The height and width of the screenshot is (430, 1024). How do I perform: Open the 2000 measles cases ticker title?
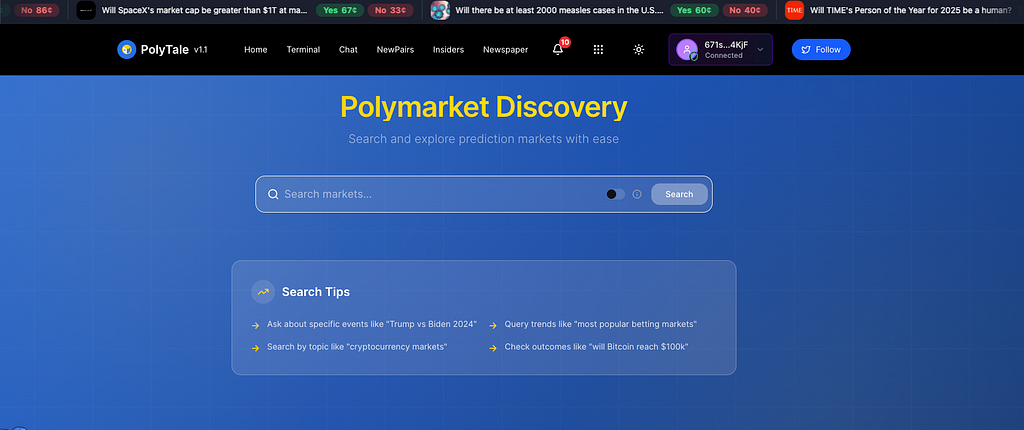coord(560,10)
